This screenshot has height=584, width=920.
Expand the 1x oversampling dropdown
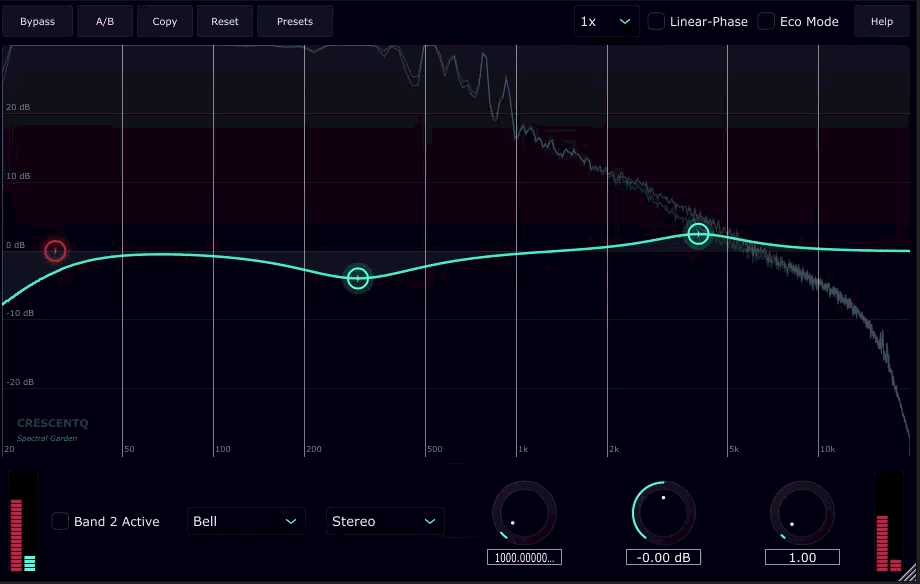(606, 21)
